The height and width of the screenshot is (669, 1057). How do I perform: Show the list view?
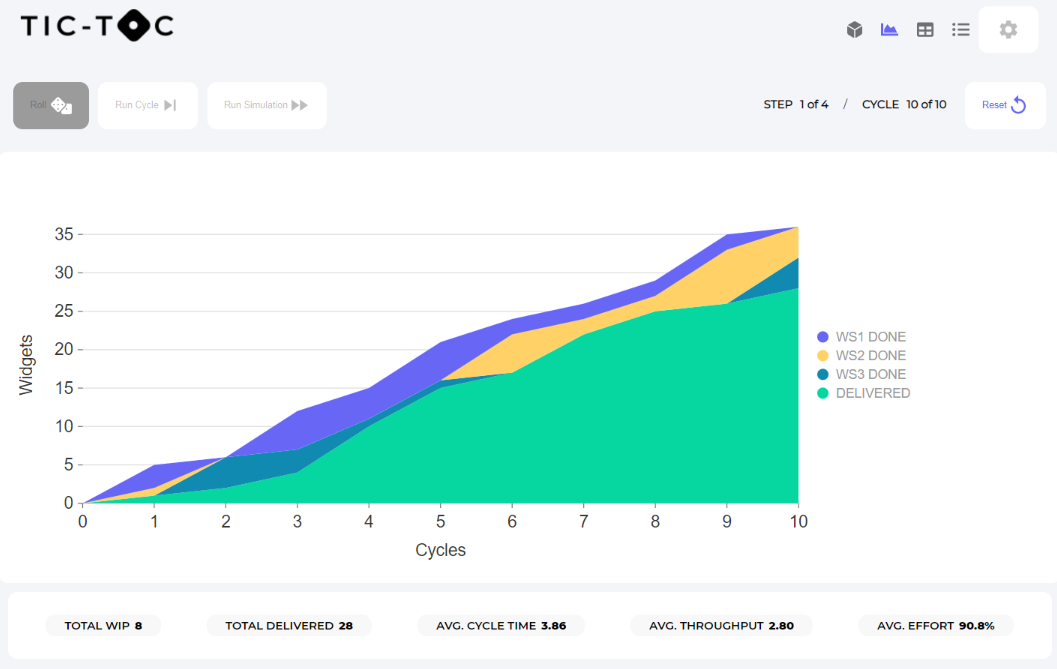click(961, 30)
